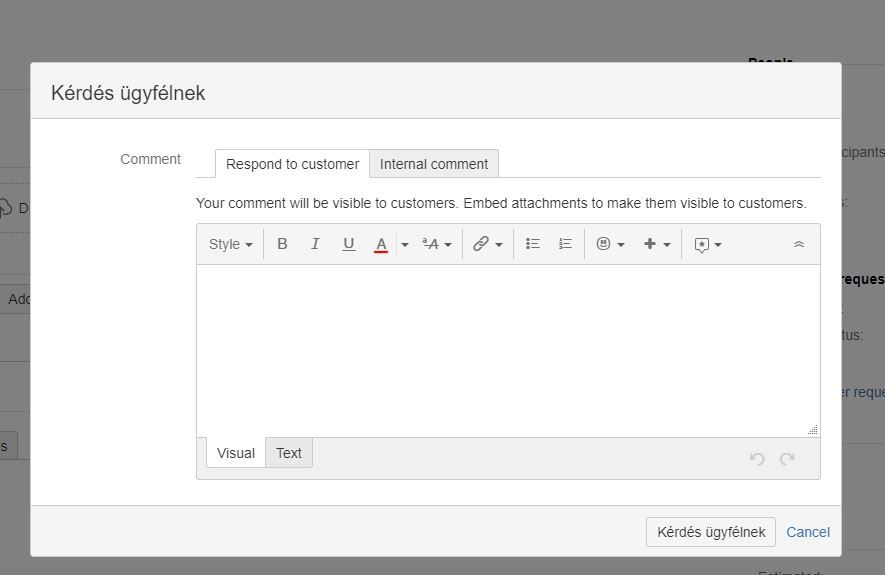This screenshot has height=575, width=885.
Task: Insert a numbered list
Action: click(x=565, y=244)
